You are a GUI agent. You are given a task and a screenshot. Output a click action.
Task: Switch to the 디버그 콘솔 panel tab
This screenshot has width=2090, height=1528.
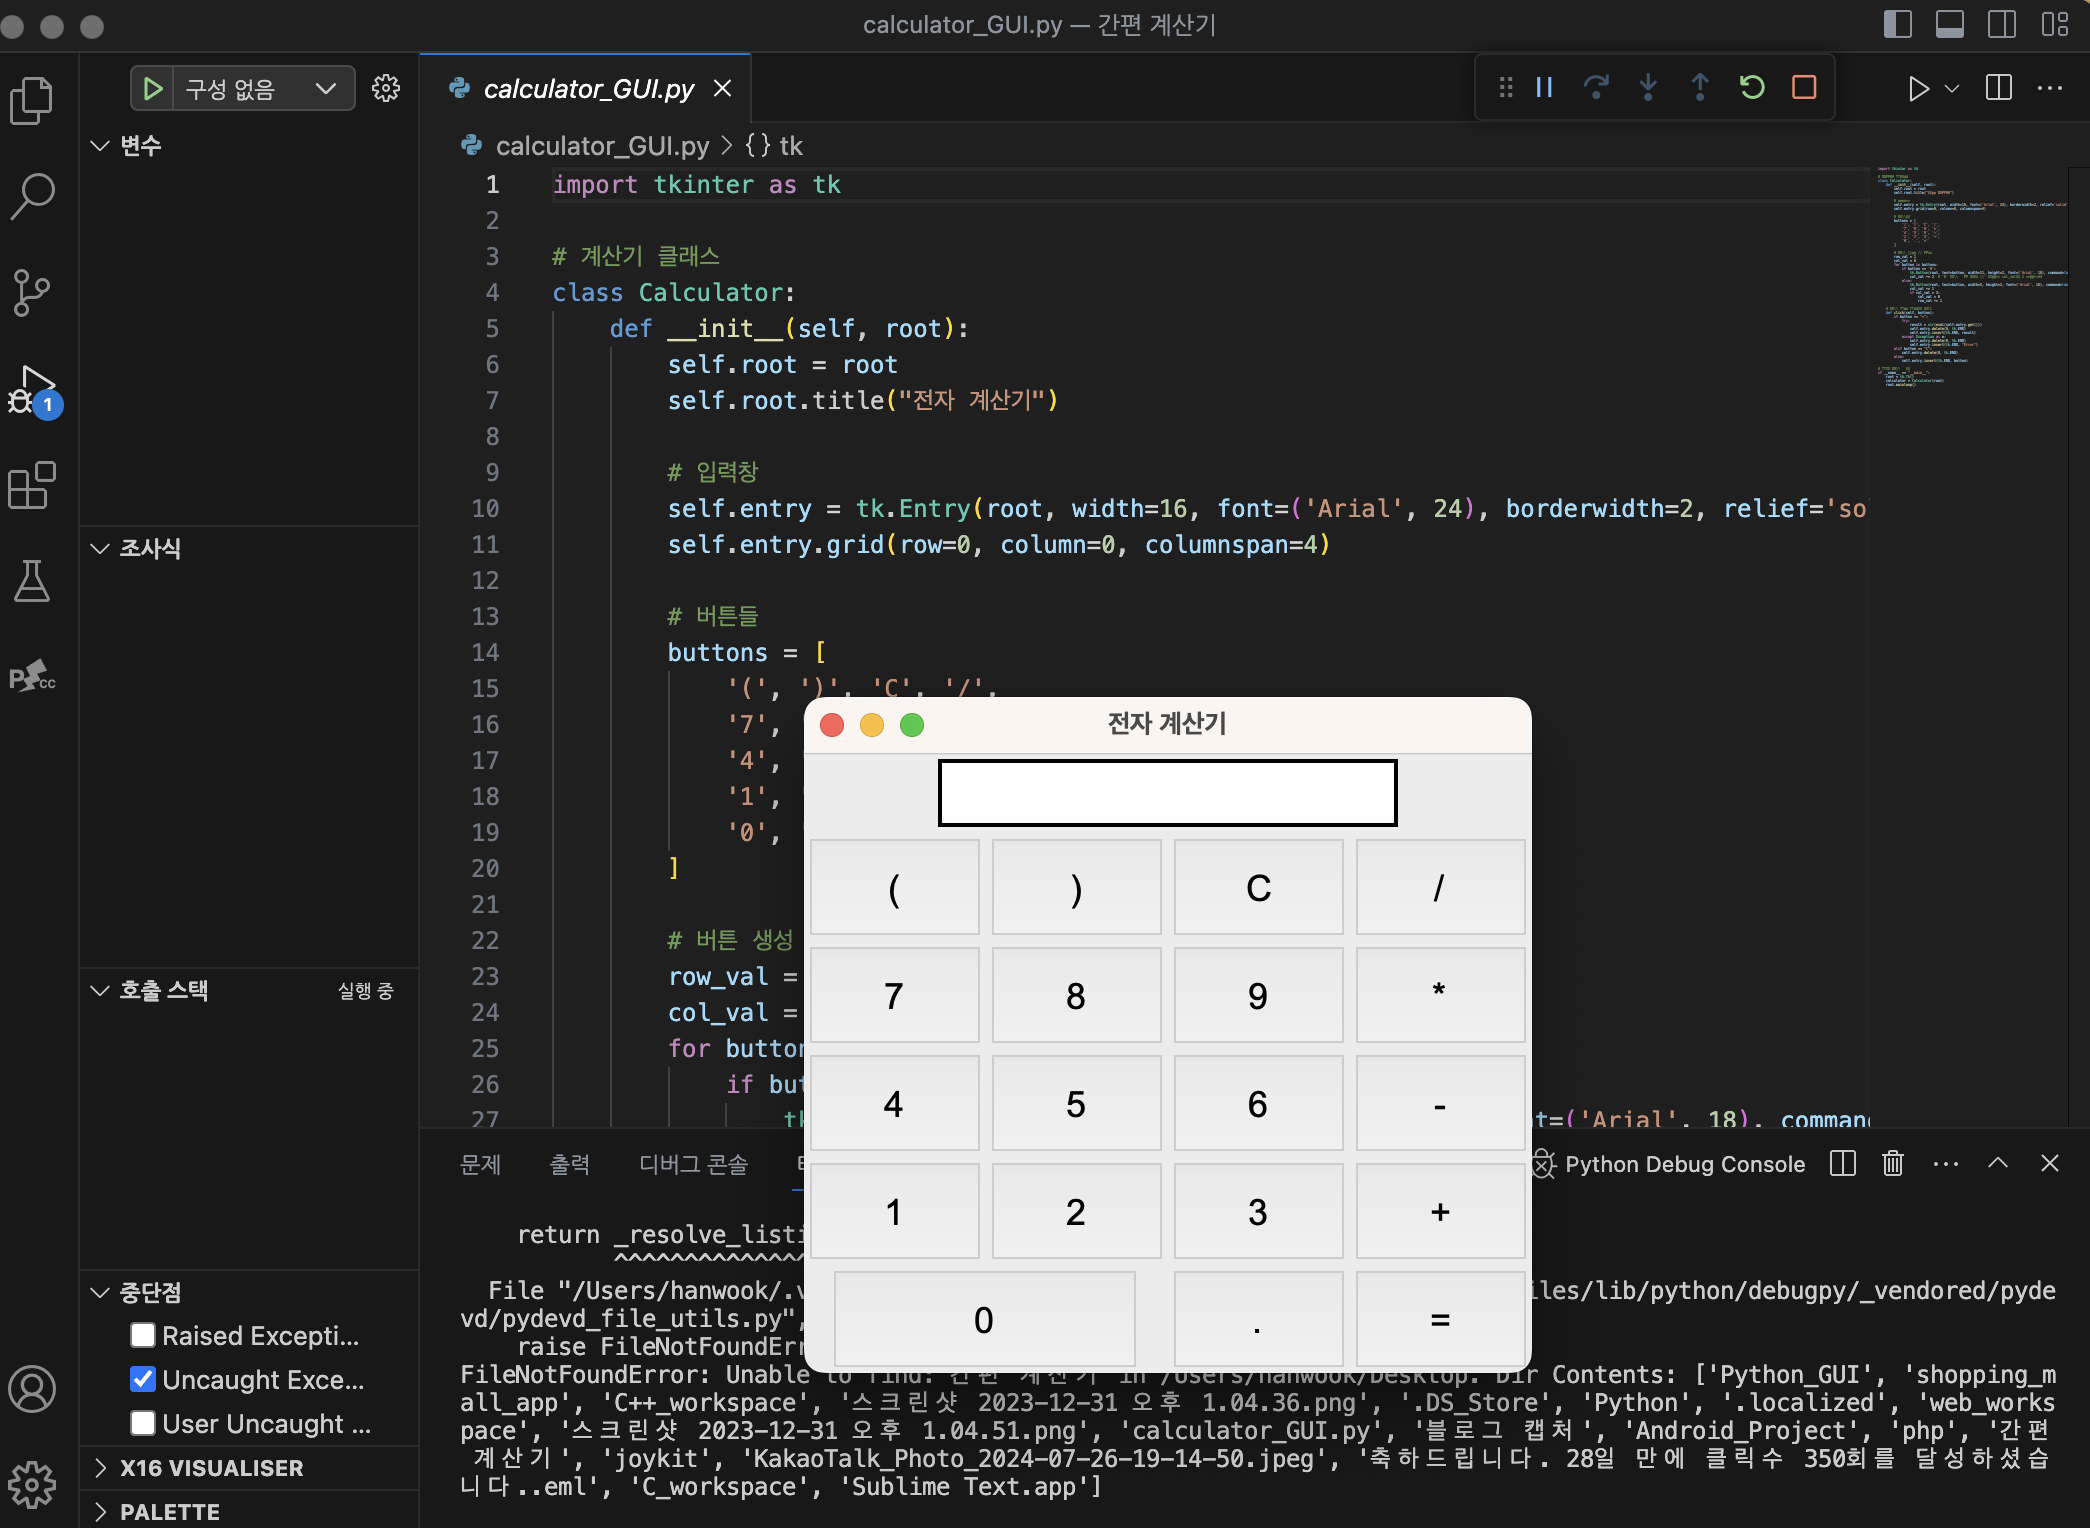click(693, 1164)
